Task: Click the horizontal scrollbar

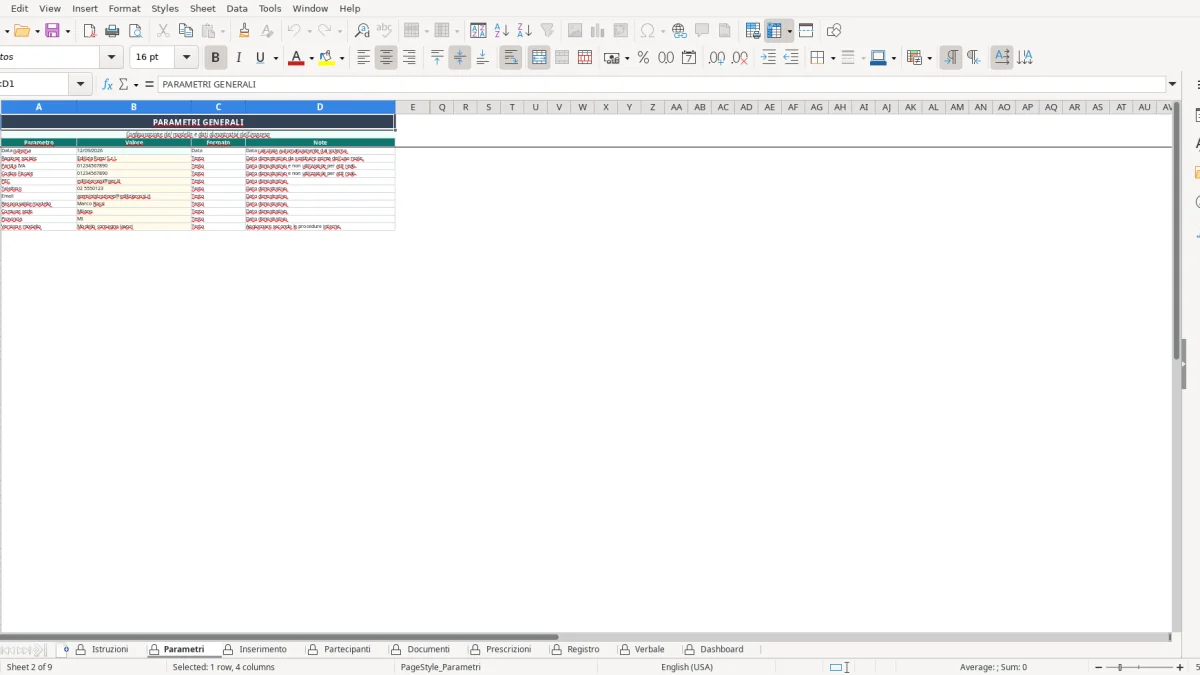Action: (x=280, y=636)
